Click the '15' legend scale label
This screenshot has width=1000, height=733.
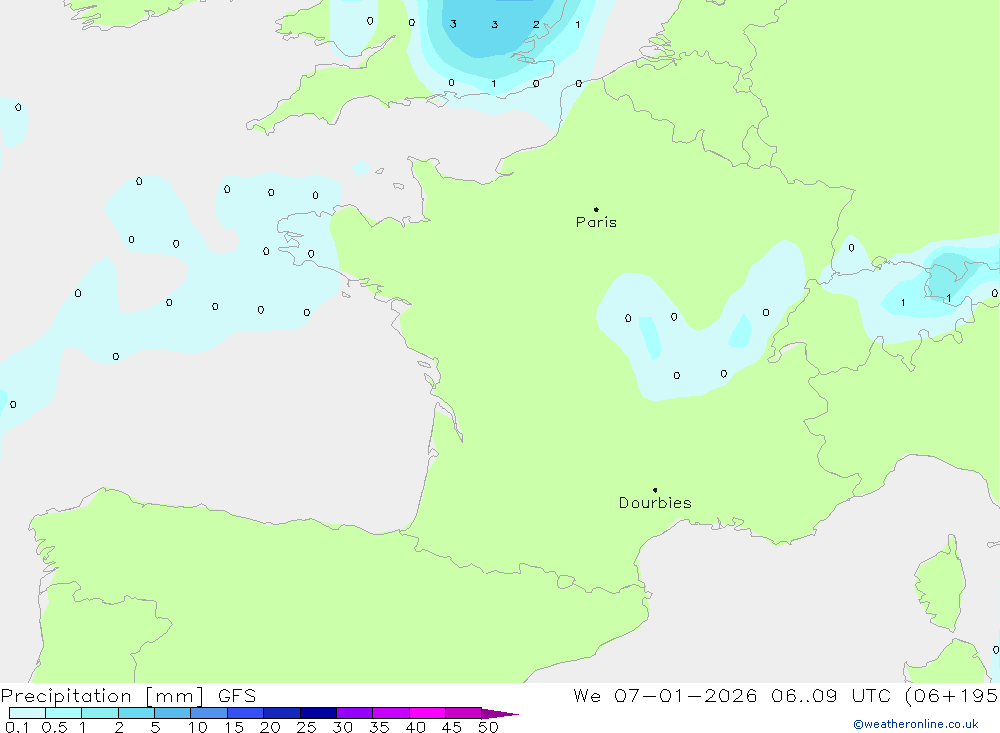point(234,727)
